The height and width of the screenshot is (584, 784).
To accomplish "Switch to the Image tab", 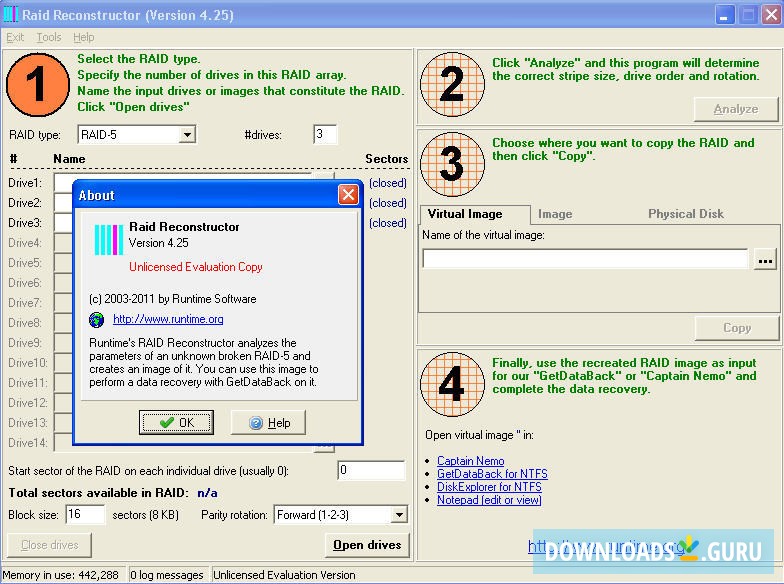I will tap(555, 214).
